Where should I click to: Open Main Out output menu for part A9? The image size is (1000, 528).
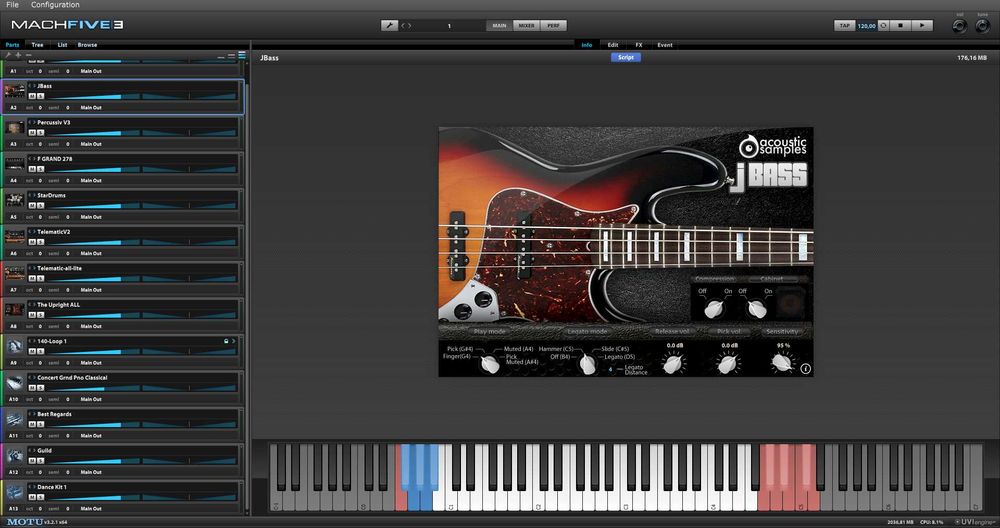point(91,363)
